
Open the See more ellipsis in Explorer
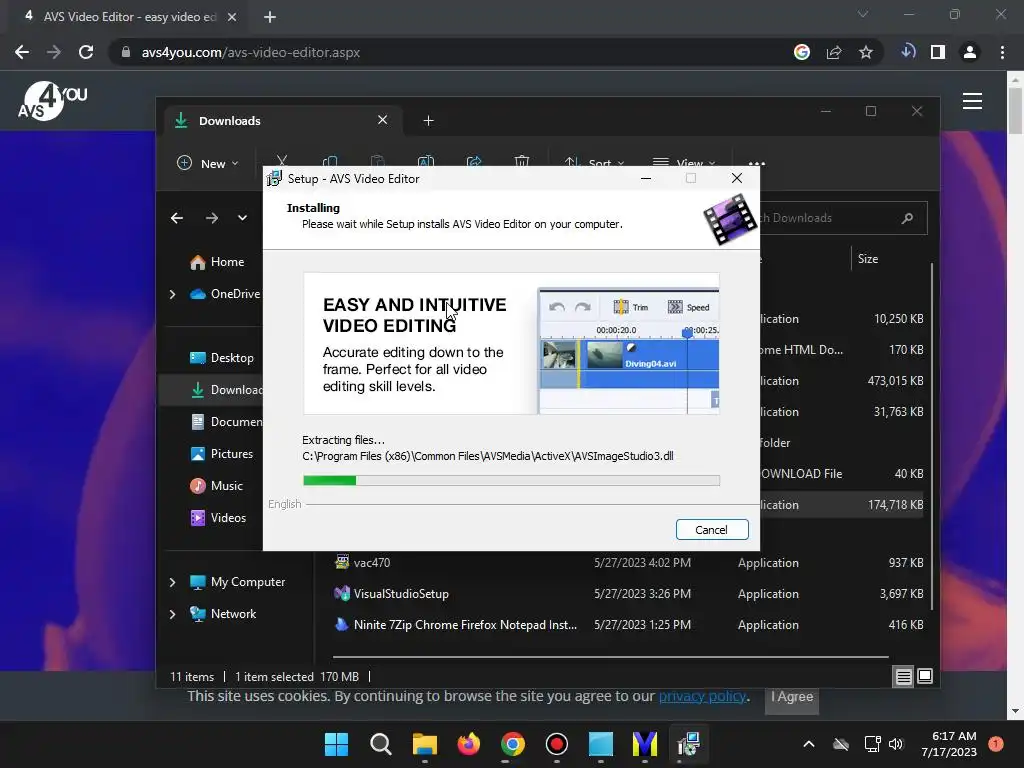pyautogui.click(x=756, y=164)
